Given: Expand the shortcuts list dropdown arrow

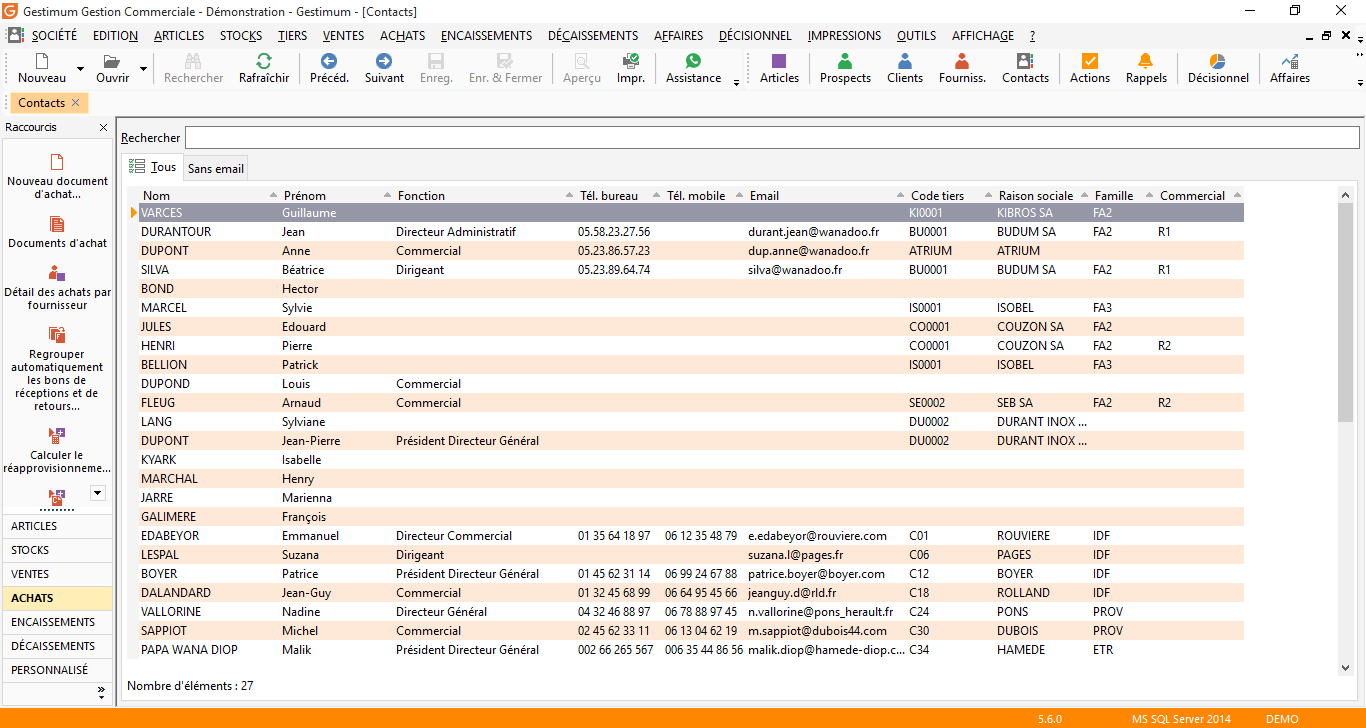Looking at the screenshot, I should (x=97, y=492).
